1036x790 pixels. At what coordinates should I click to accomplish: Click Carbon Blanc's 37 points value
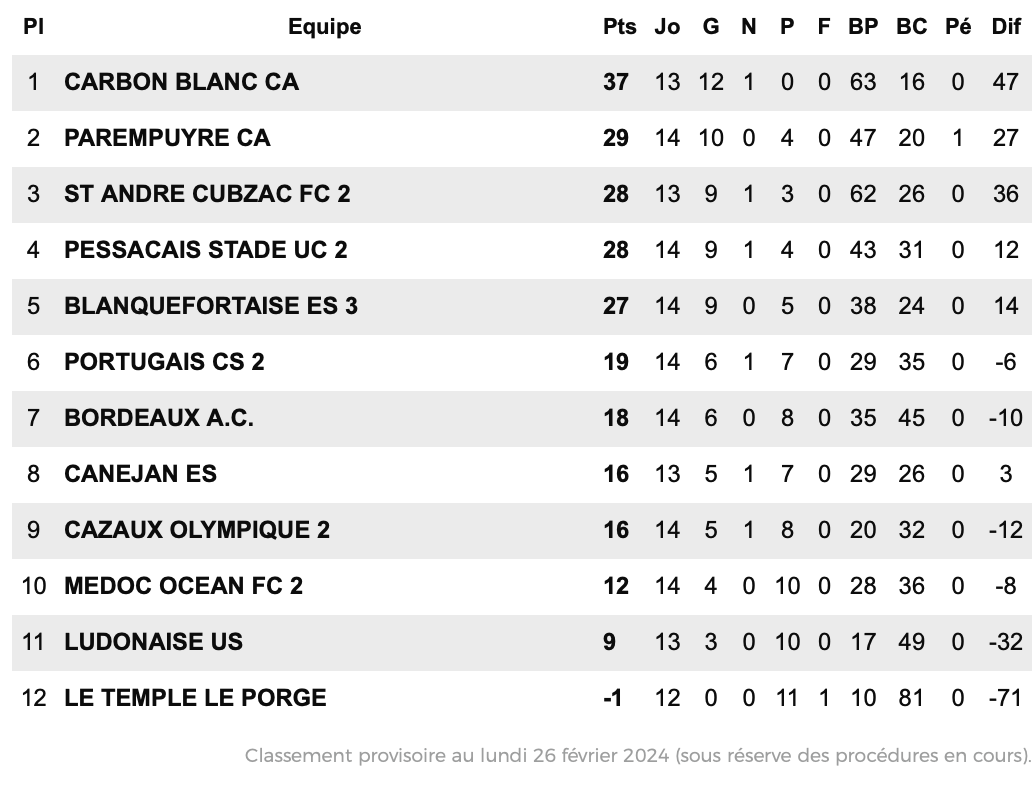click(x=615, y=82)
